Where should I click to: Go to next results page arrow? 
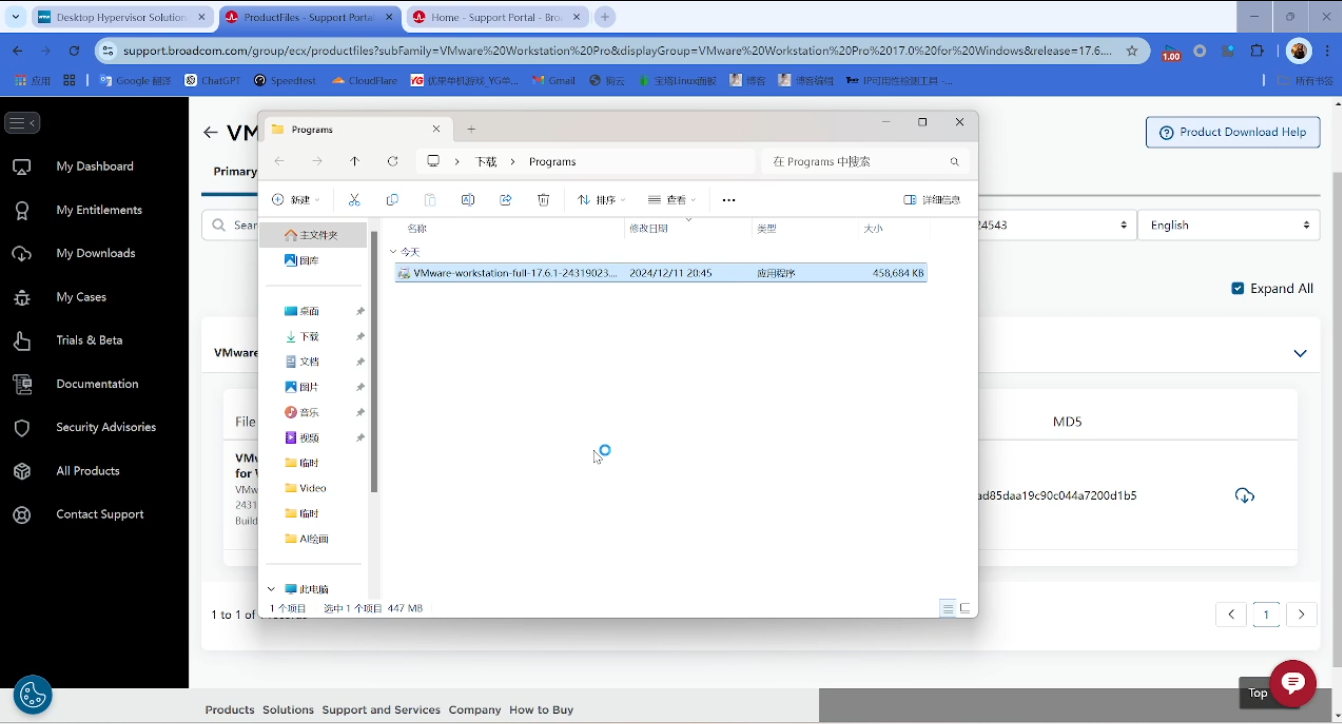click(1301, 614)
